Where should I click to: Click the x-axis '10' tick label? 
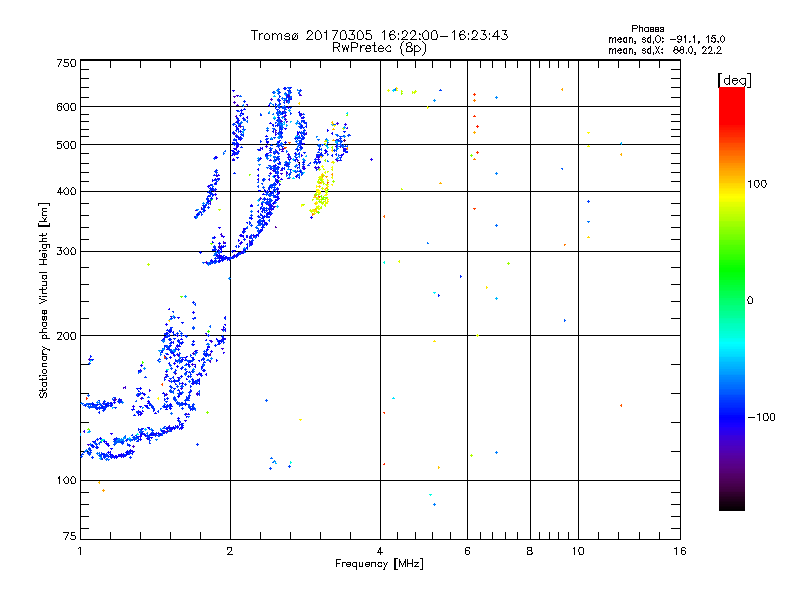tap(578, 551)
